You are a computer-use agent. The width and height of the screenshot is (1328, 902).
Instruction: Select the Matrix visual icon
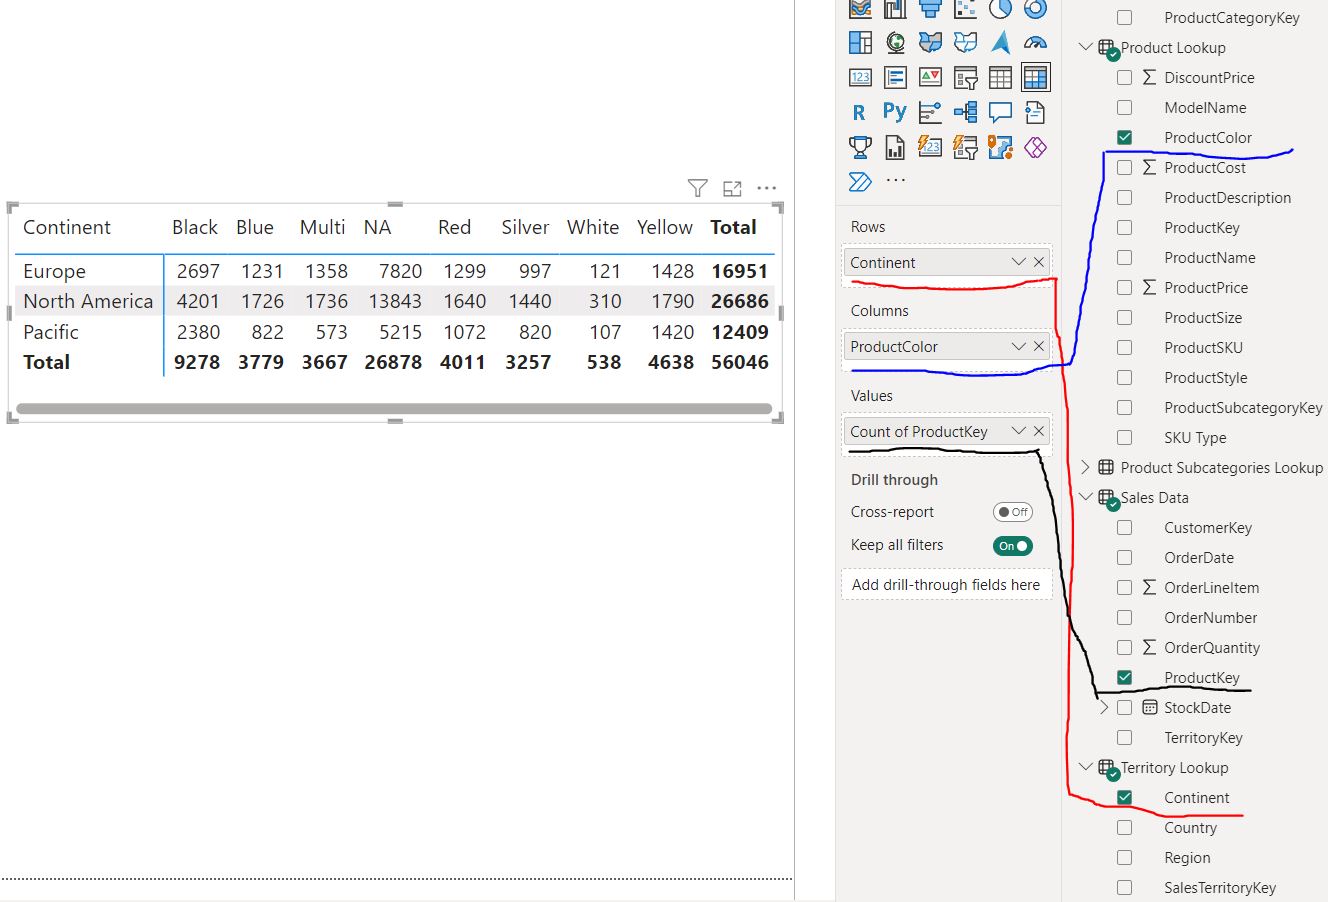1035,77
